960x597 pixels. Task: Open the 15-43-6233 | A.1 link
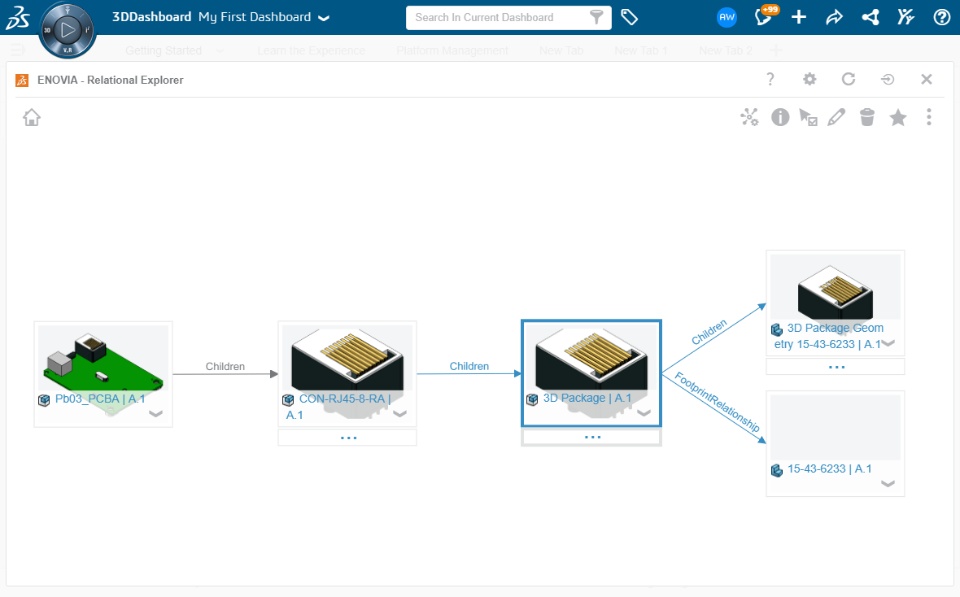coord(830,469)
